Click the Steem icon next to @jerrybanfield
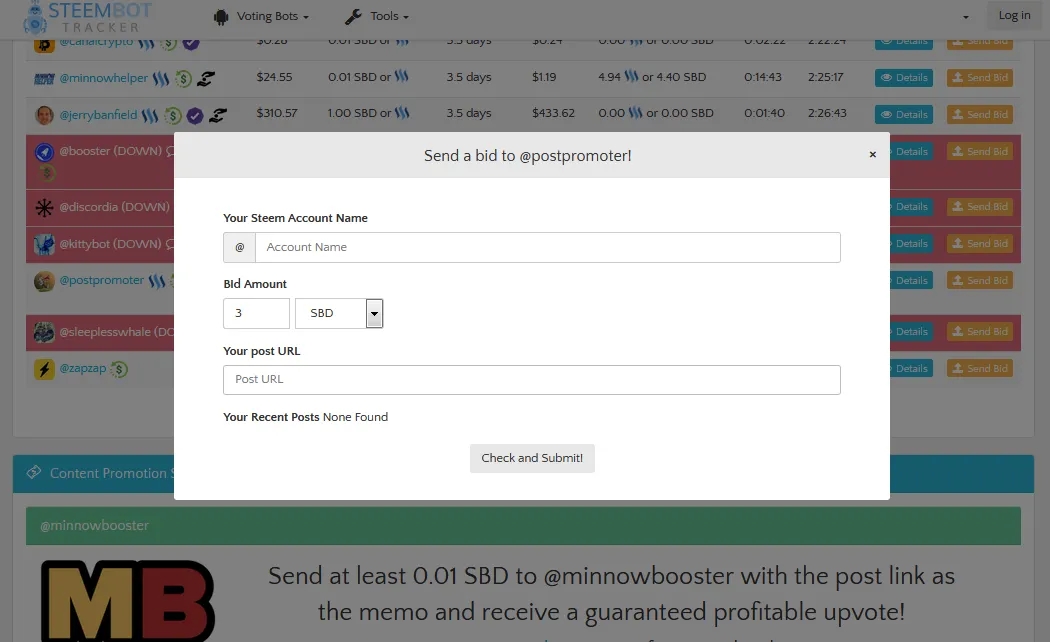The image size is (1050, 642). click(x=150, y=116)
